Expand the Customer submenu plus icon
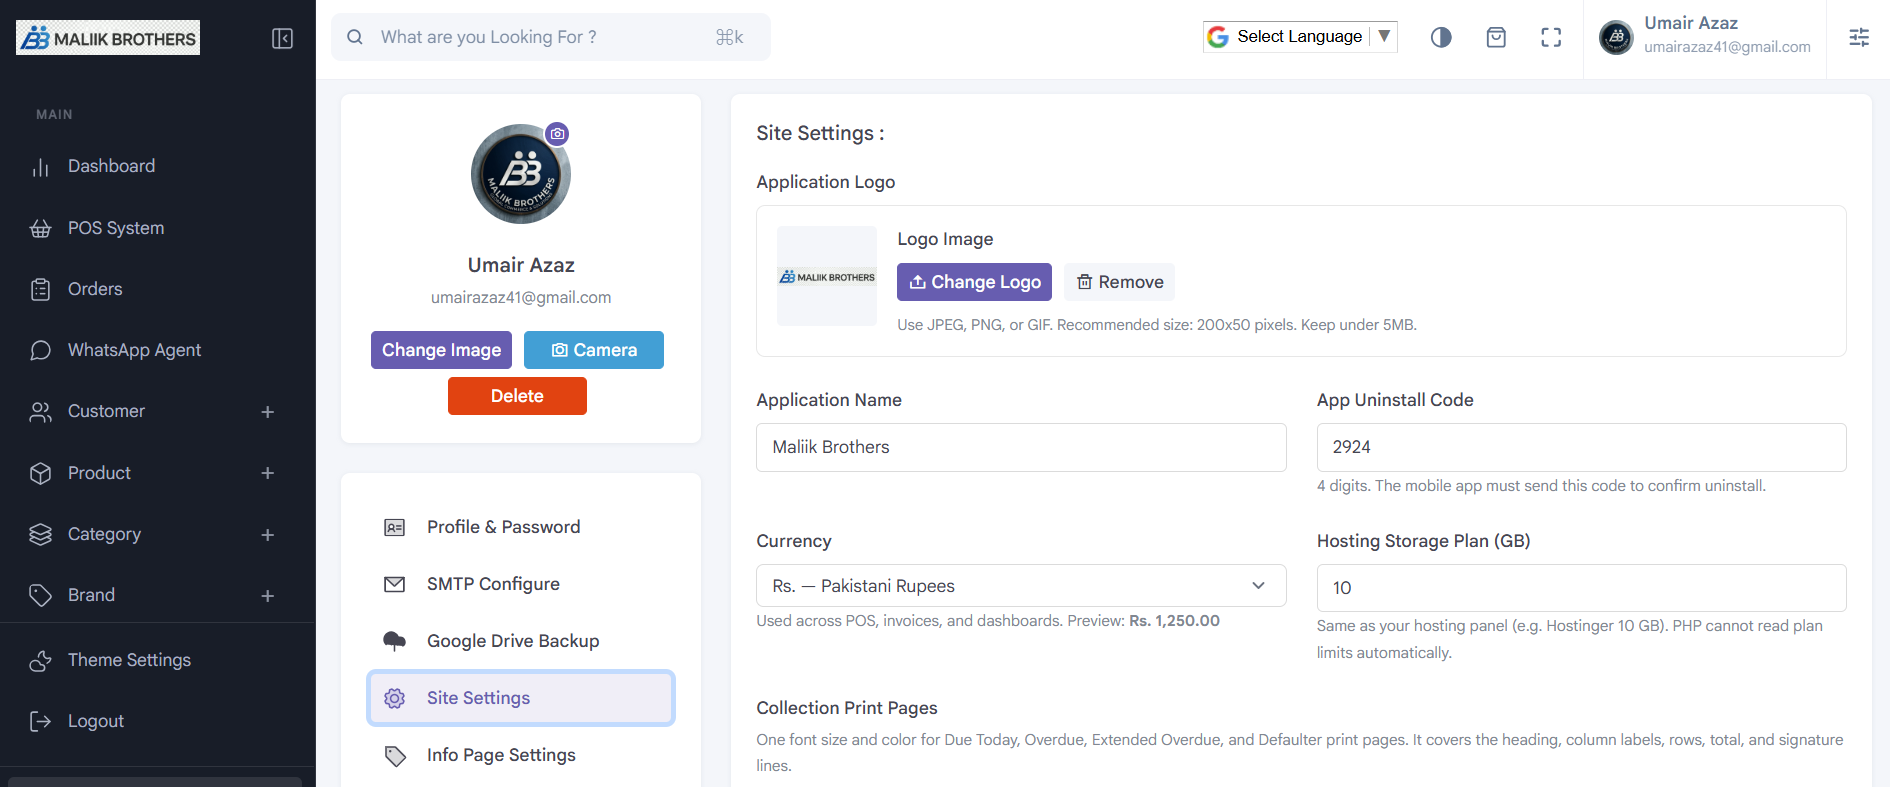 point(268,412)
